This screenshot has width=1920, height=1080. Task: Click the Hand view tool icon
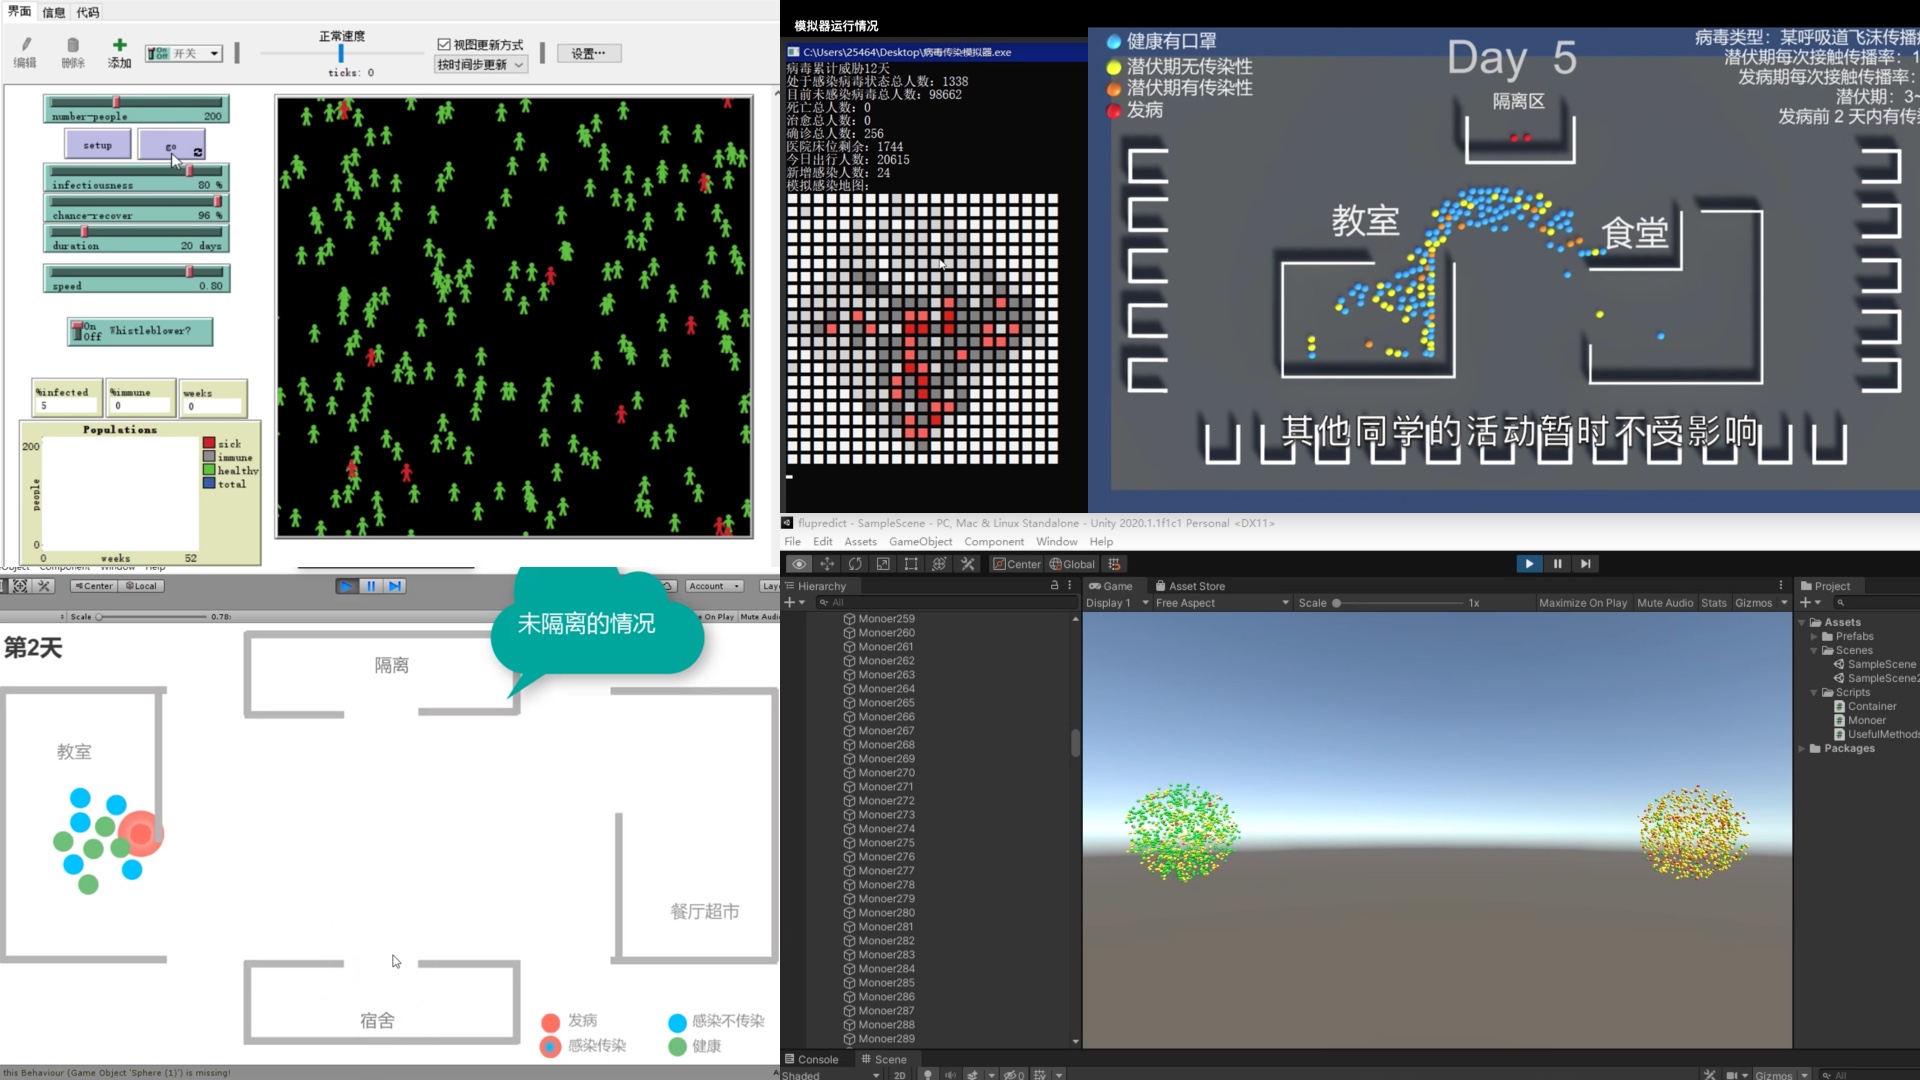point(798,564)
